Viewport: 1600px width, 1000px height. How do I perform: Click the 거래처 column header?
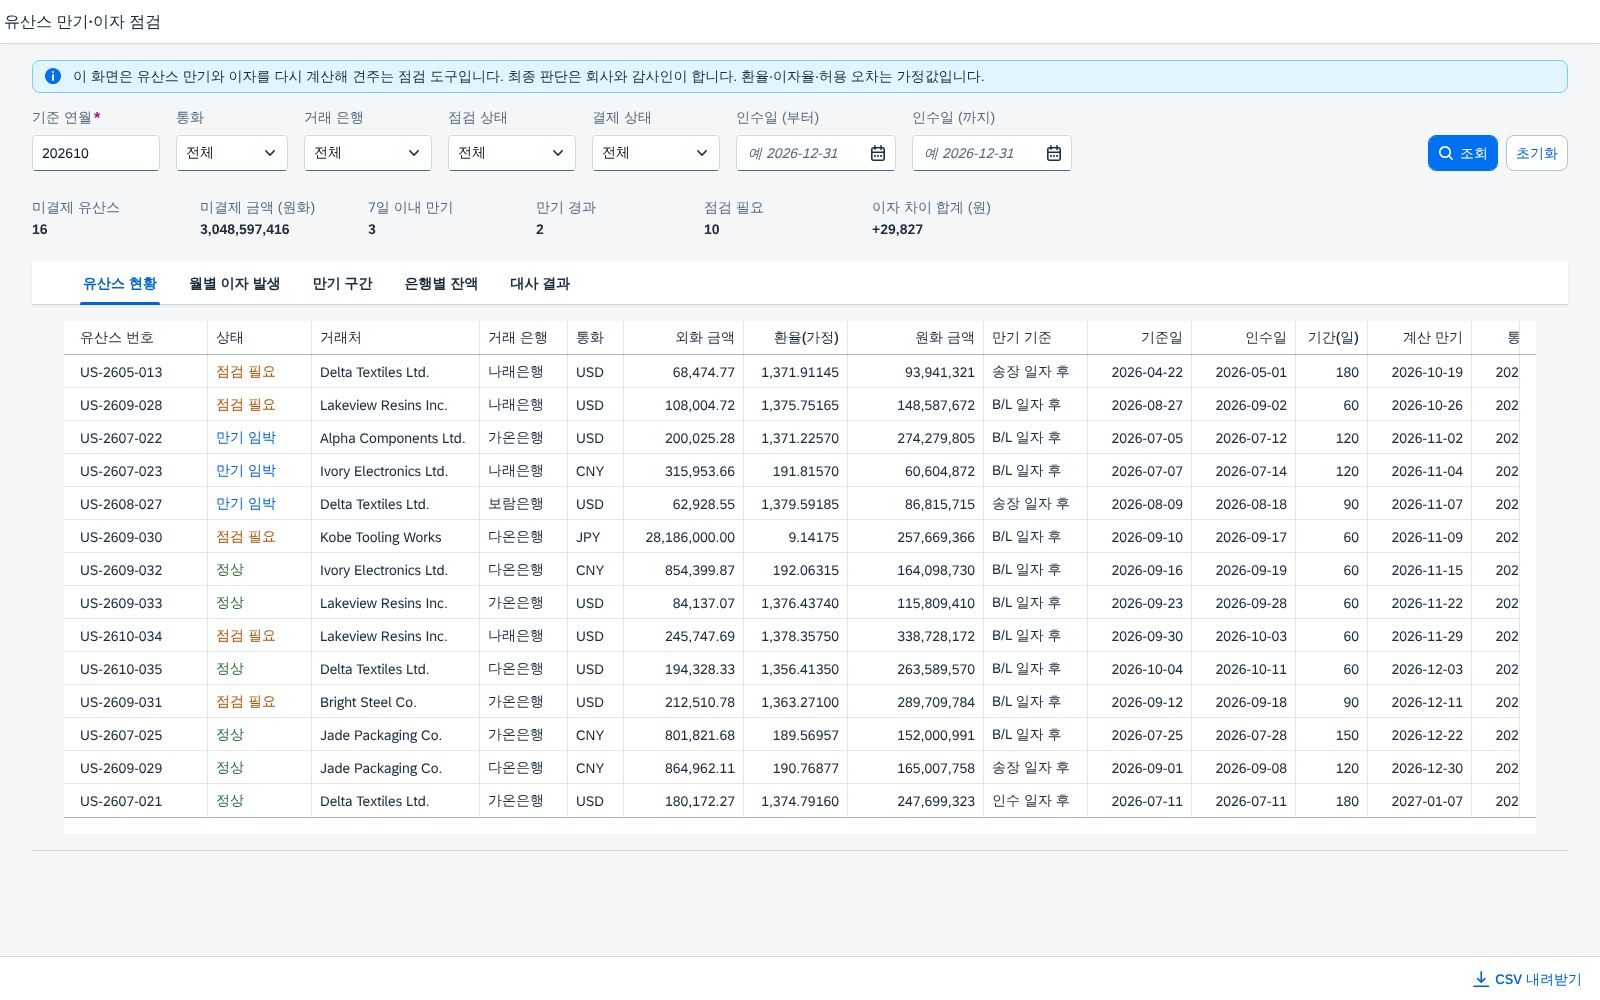(396, 338)
